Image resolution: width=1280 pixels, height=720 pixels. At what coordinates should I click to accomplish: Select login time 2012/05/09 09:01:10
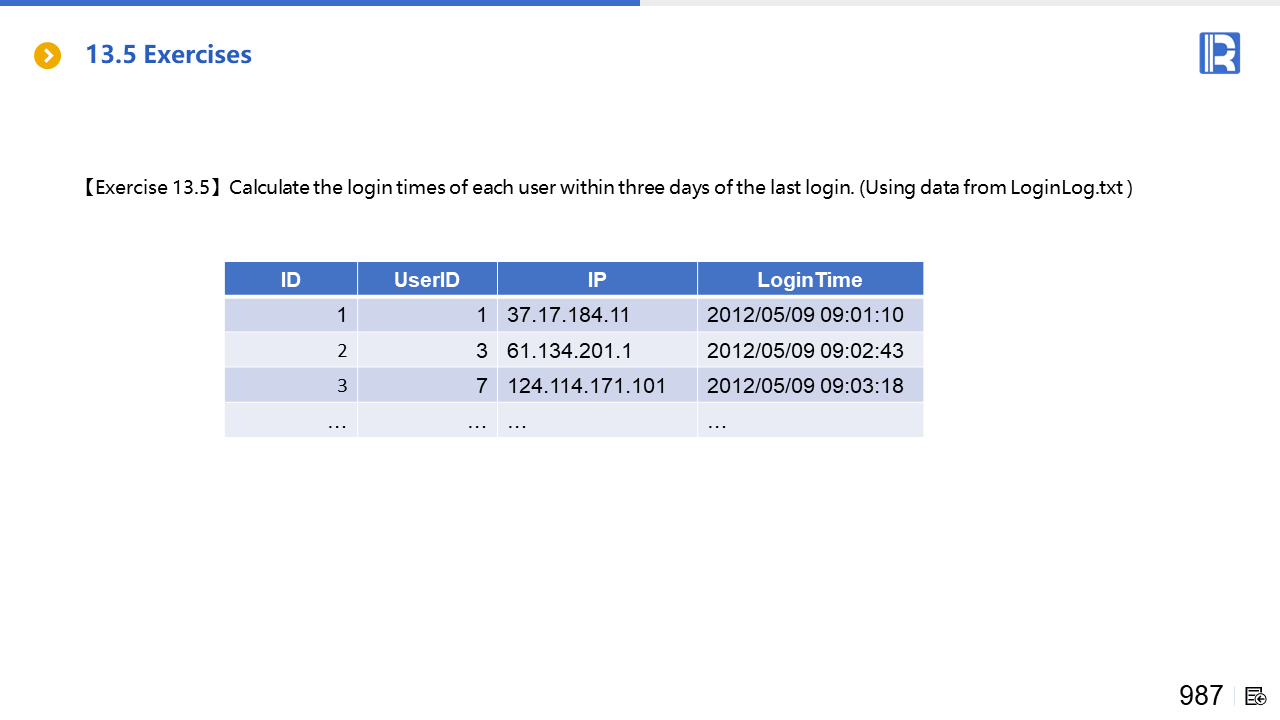(805, 315)
